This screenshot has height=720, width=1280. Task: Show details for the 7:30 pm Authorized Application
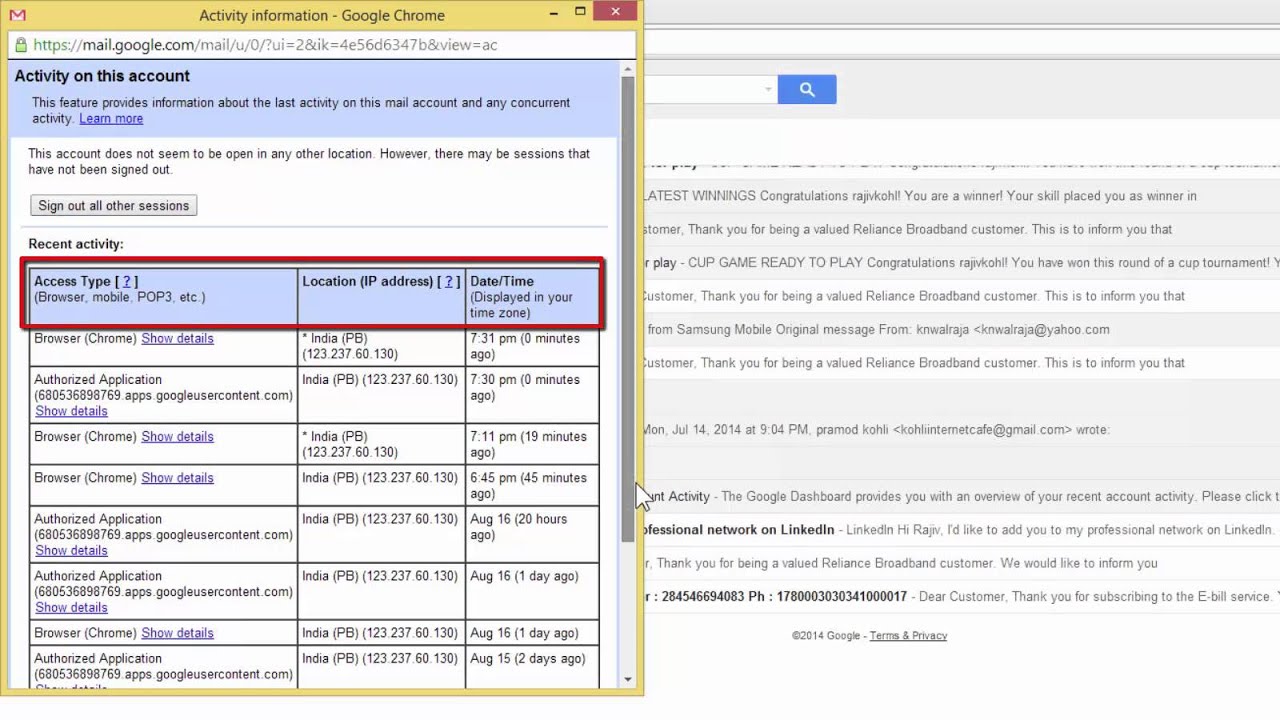tap(71, 411)
